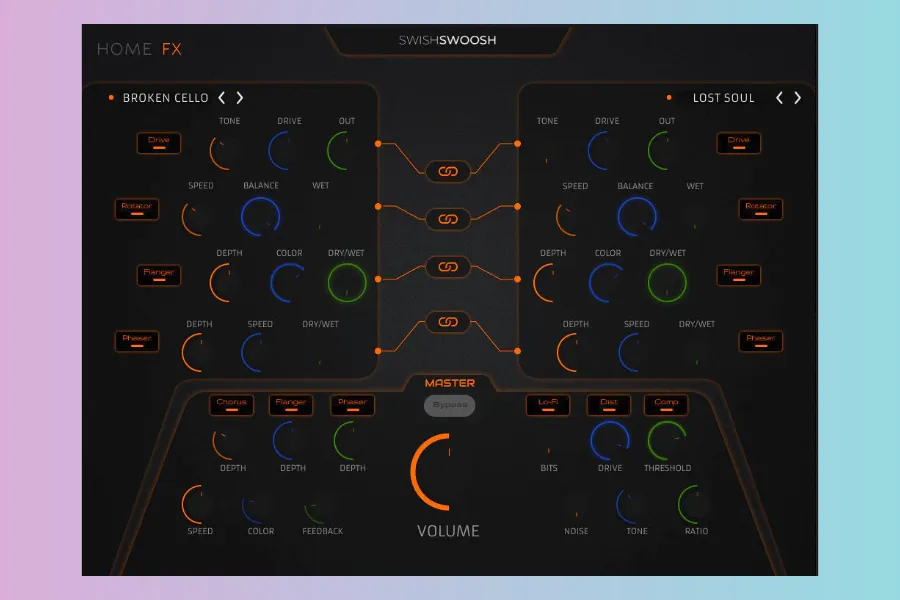The image size is (900, 600).
Task: Click the orange dot beside LOST SOUL
Action: pyautogui.click(x=668, y=98)
